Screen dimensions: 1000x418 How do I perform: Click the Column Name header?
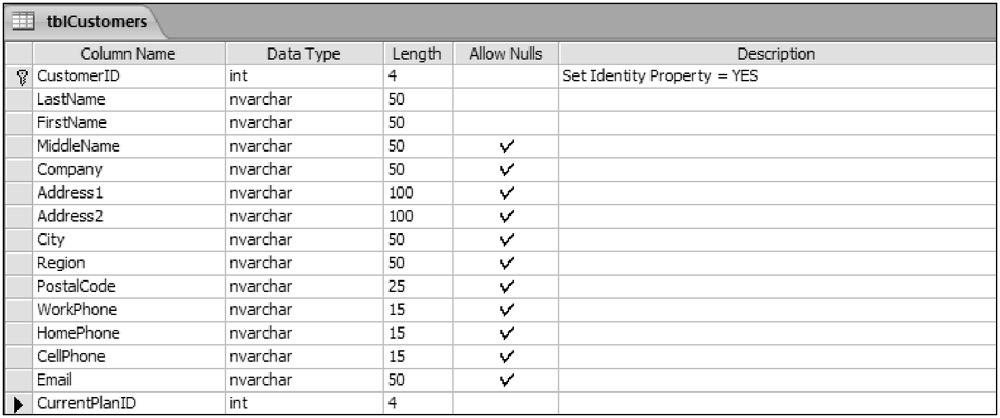pos(129,54)
